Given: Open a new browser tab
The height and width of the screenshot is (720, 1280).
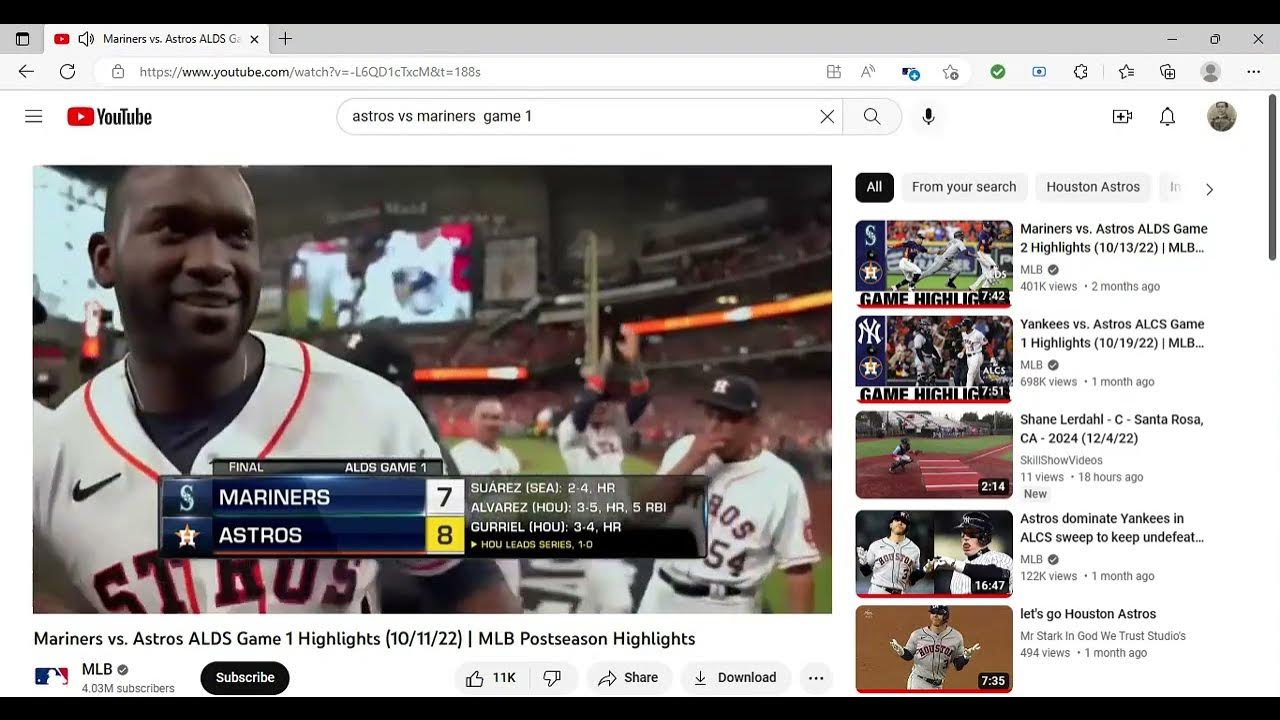Looking at the screenshot, I should (285, 39).
